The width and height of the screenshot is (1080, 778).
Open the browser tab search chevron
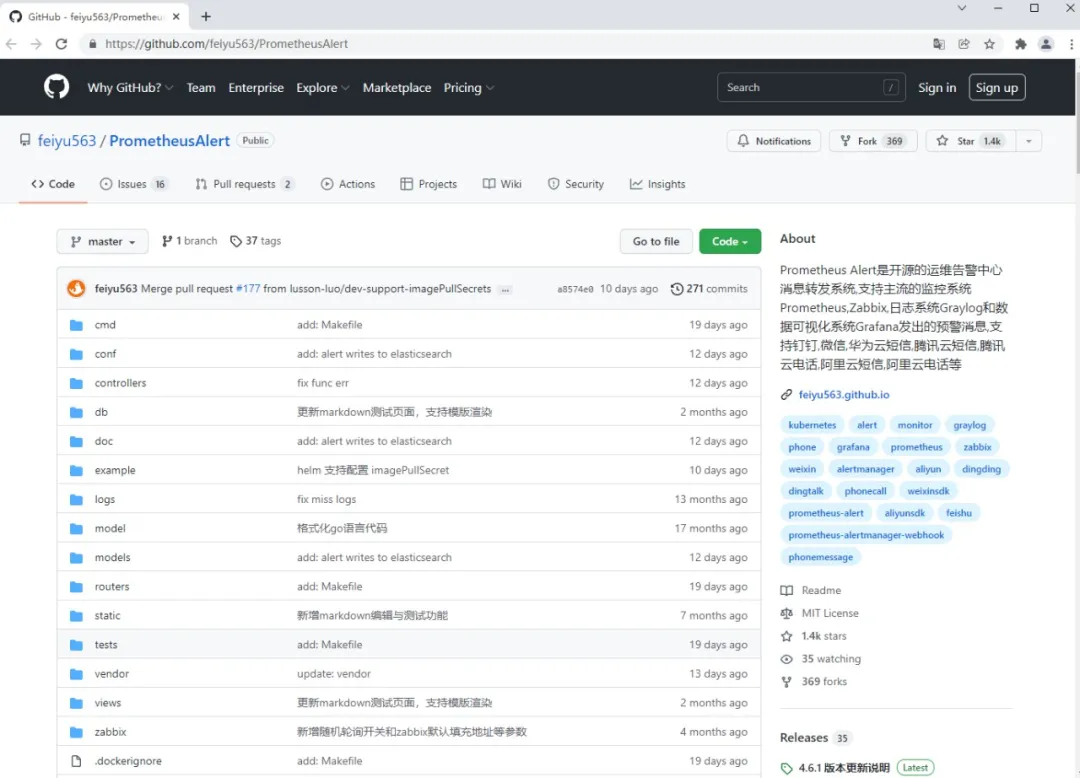pyautogui.click(x=962, y=8)
